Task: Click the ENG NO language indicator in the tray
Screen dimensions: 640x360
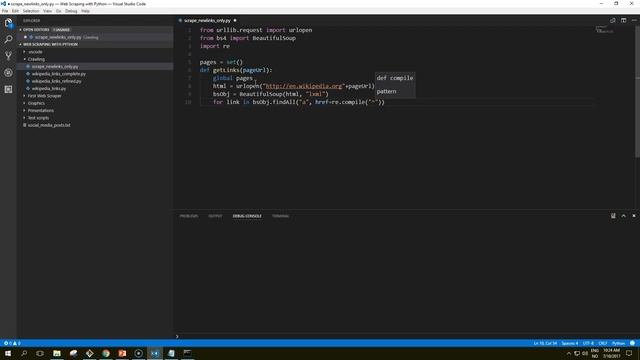Action: 595,353
